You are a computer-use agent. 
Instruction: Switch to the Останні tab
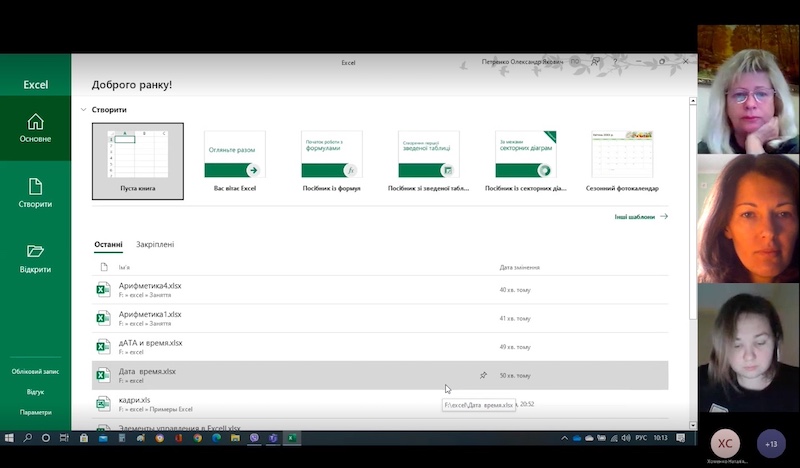108,244
